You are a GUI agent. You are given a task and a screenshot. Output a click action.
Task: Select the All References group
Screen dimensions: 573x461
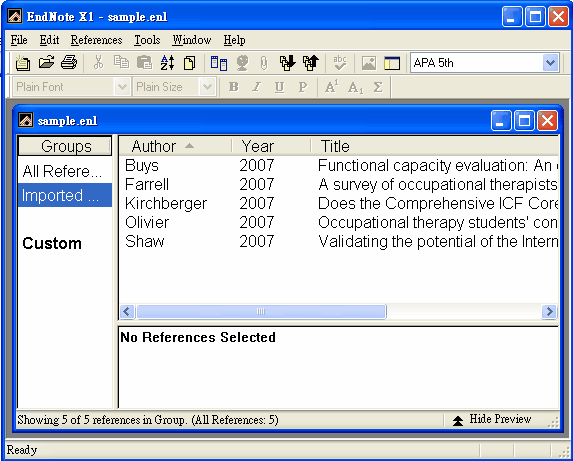point(65,171)
